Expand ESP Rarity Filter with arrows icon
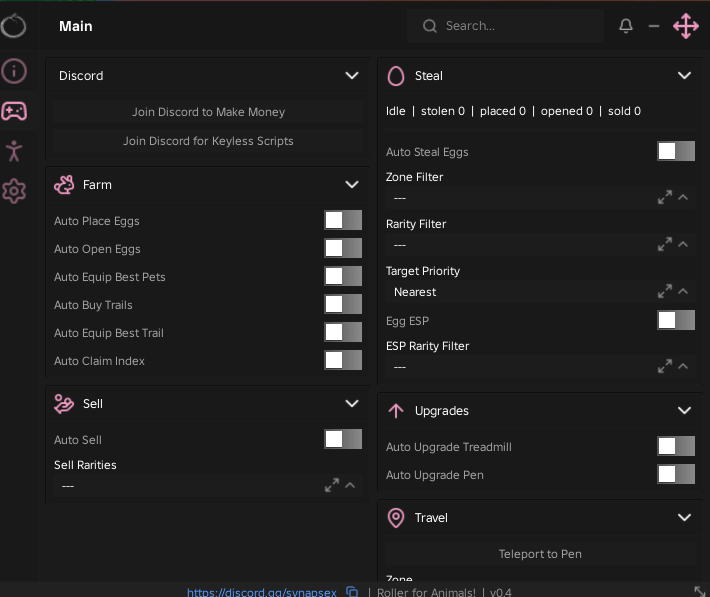Image resolution: width=710 pixels, height=597 pixels. pos(665,366)
